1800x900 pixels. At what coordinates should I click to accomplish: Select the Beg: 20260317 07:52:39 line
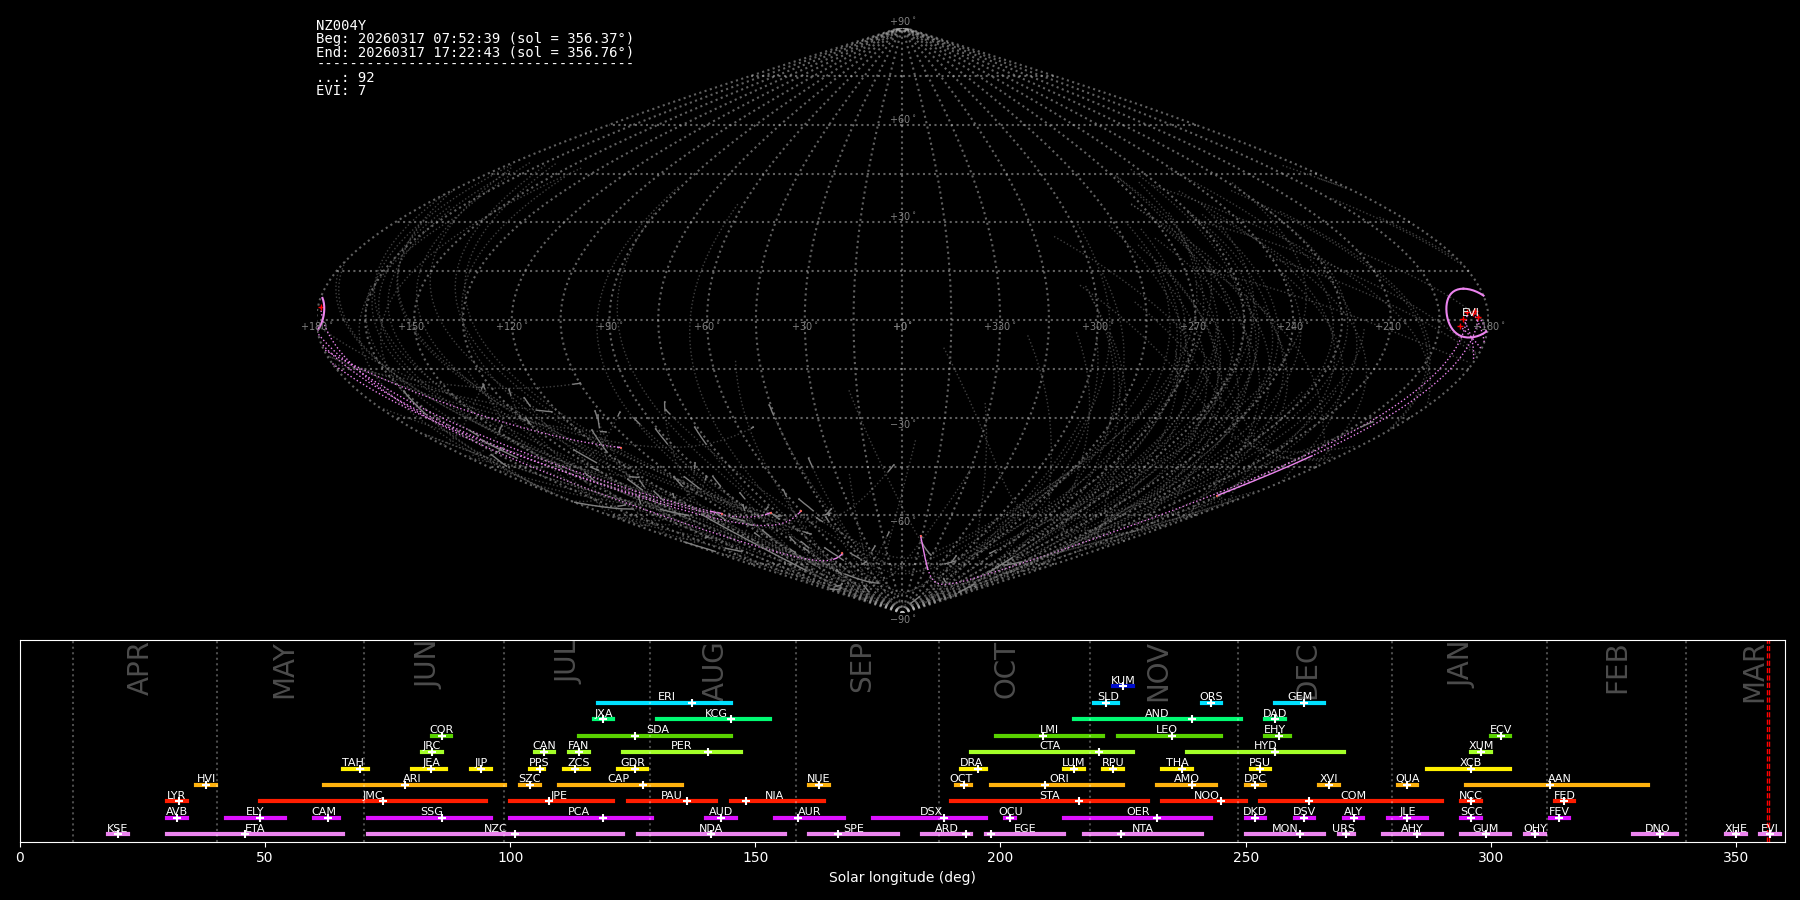click(x=475, y=39)
